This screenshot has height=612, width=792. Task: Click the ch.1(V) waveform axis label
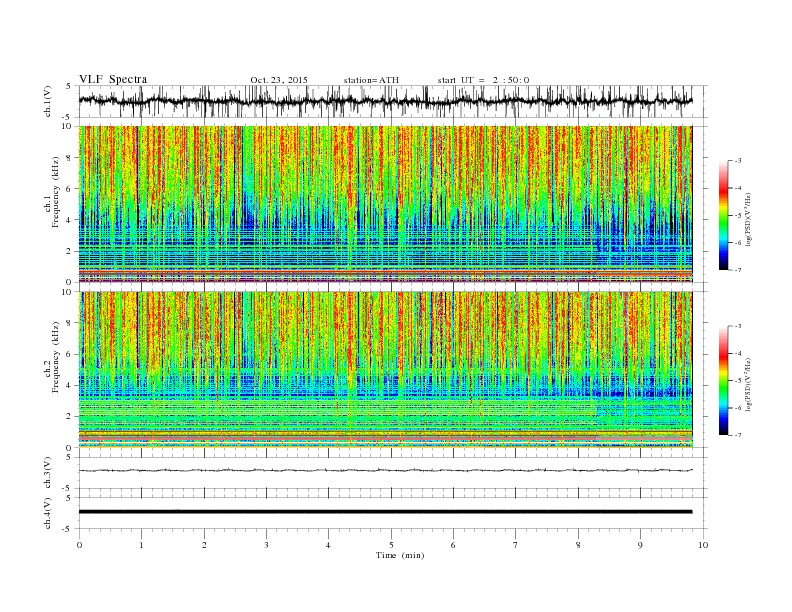tap(48, 103)
